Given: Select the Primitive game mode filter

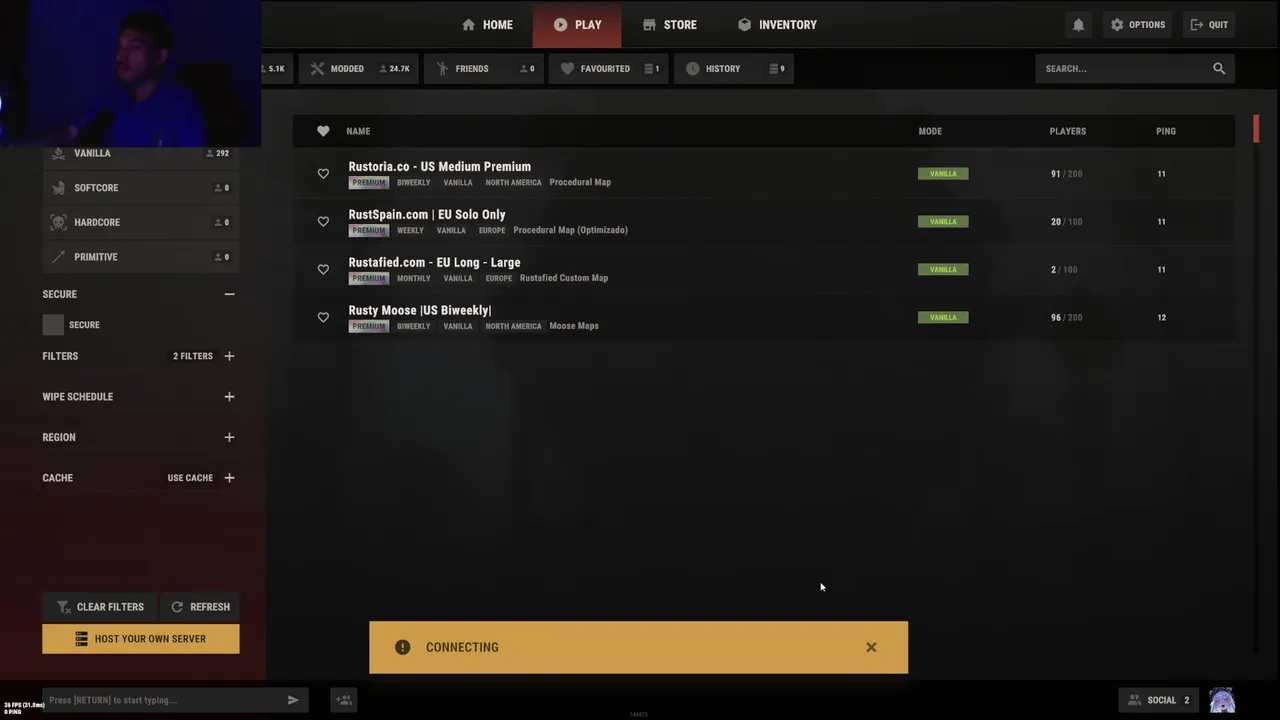Looking at the screenshot, I should pos(140,257).
